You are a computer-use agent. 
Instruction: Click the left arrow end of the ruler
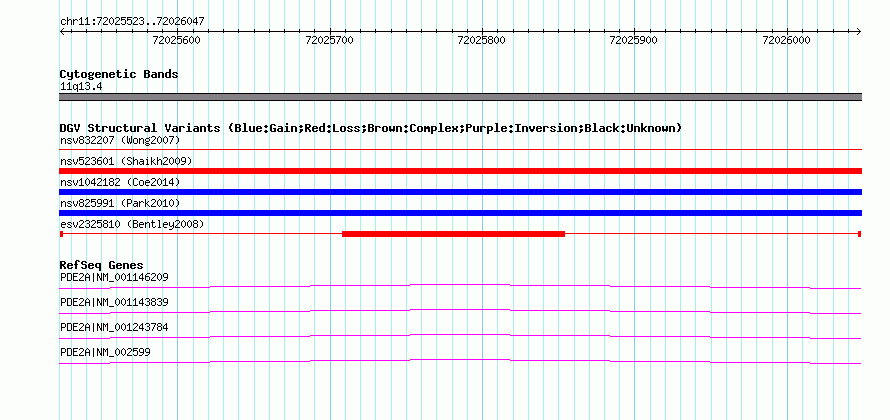click(62, 32)
